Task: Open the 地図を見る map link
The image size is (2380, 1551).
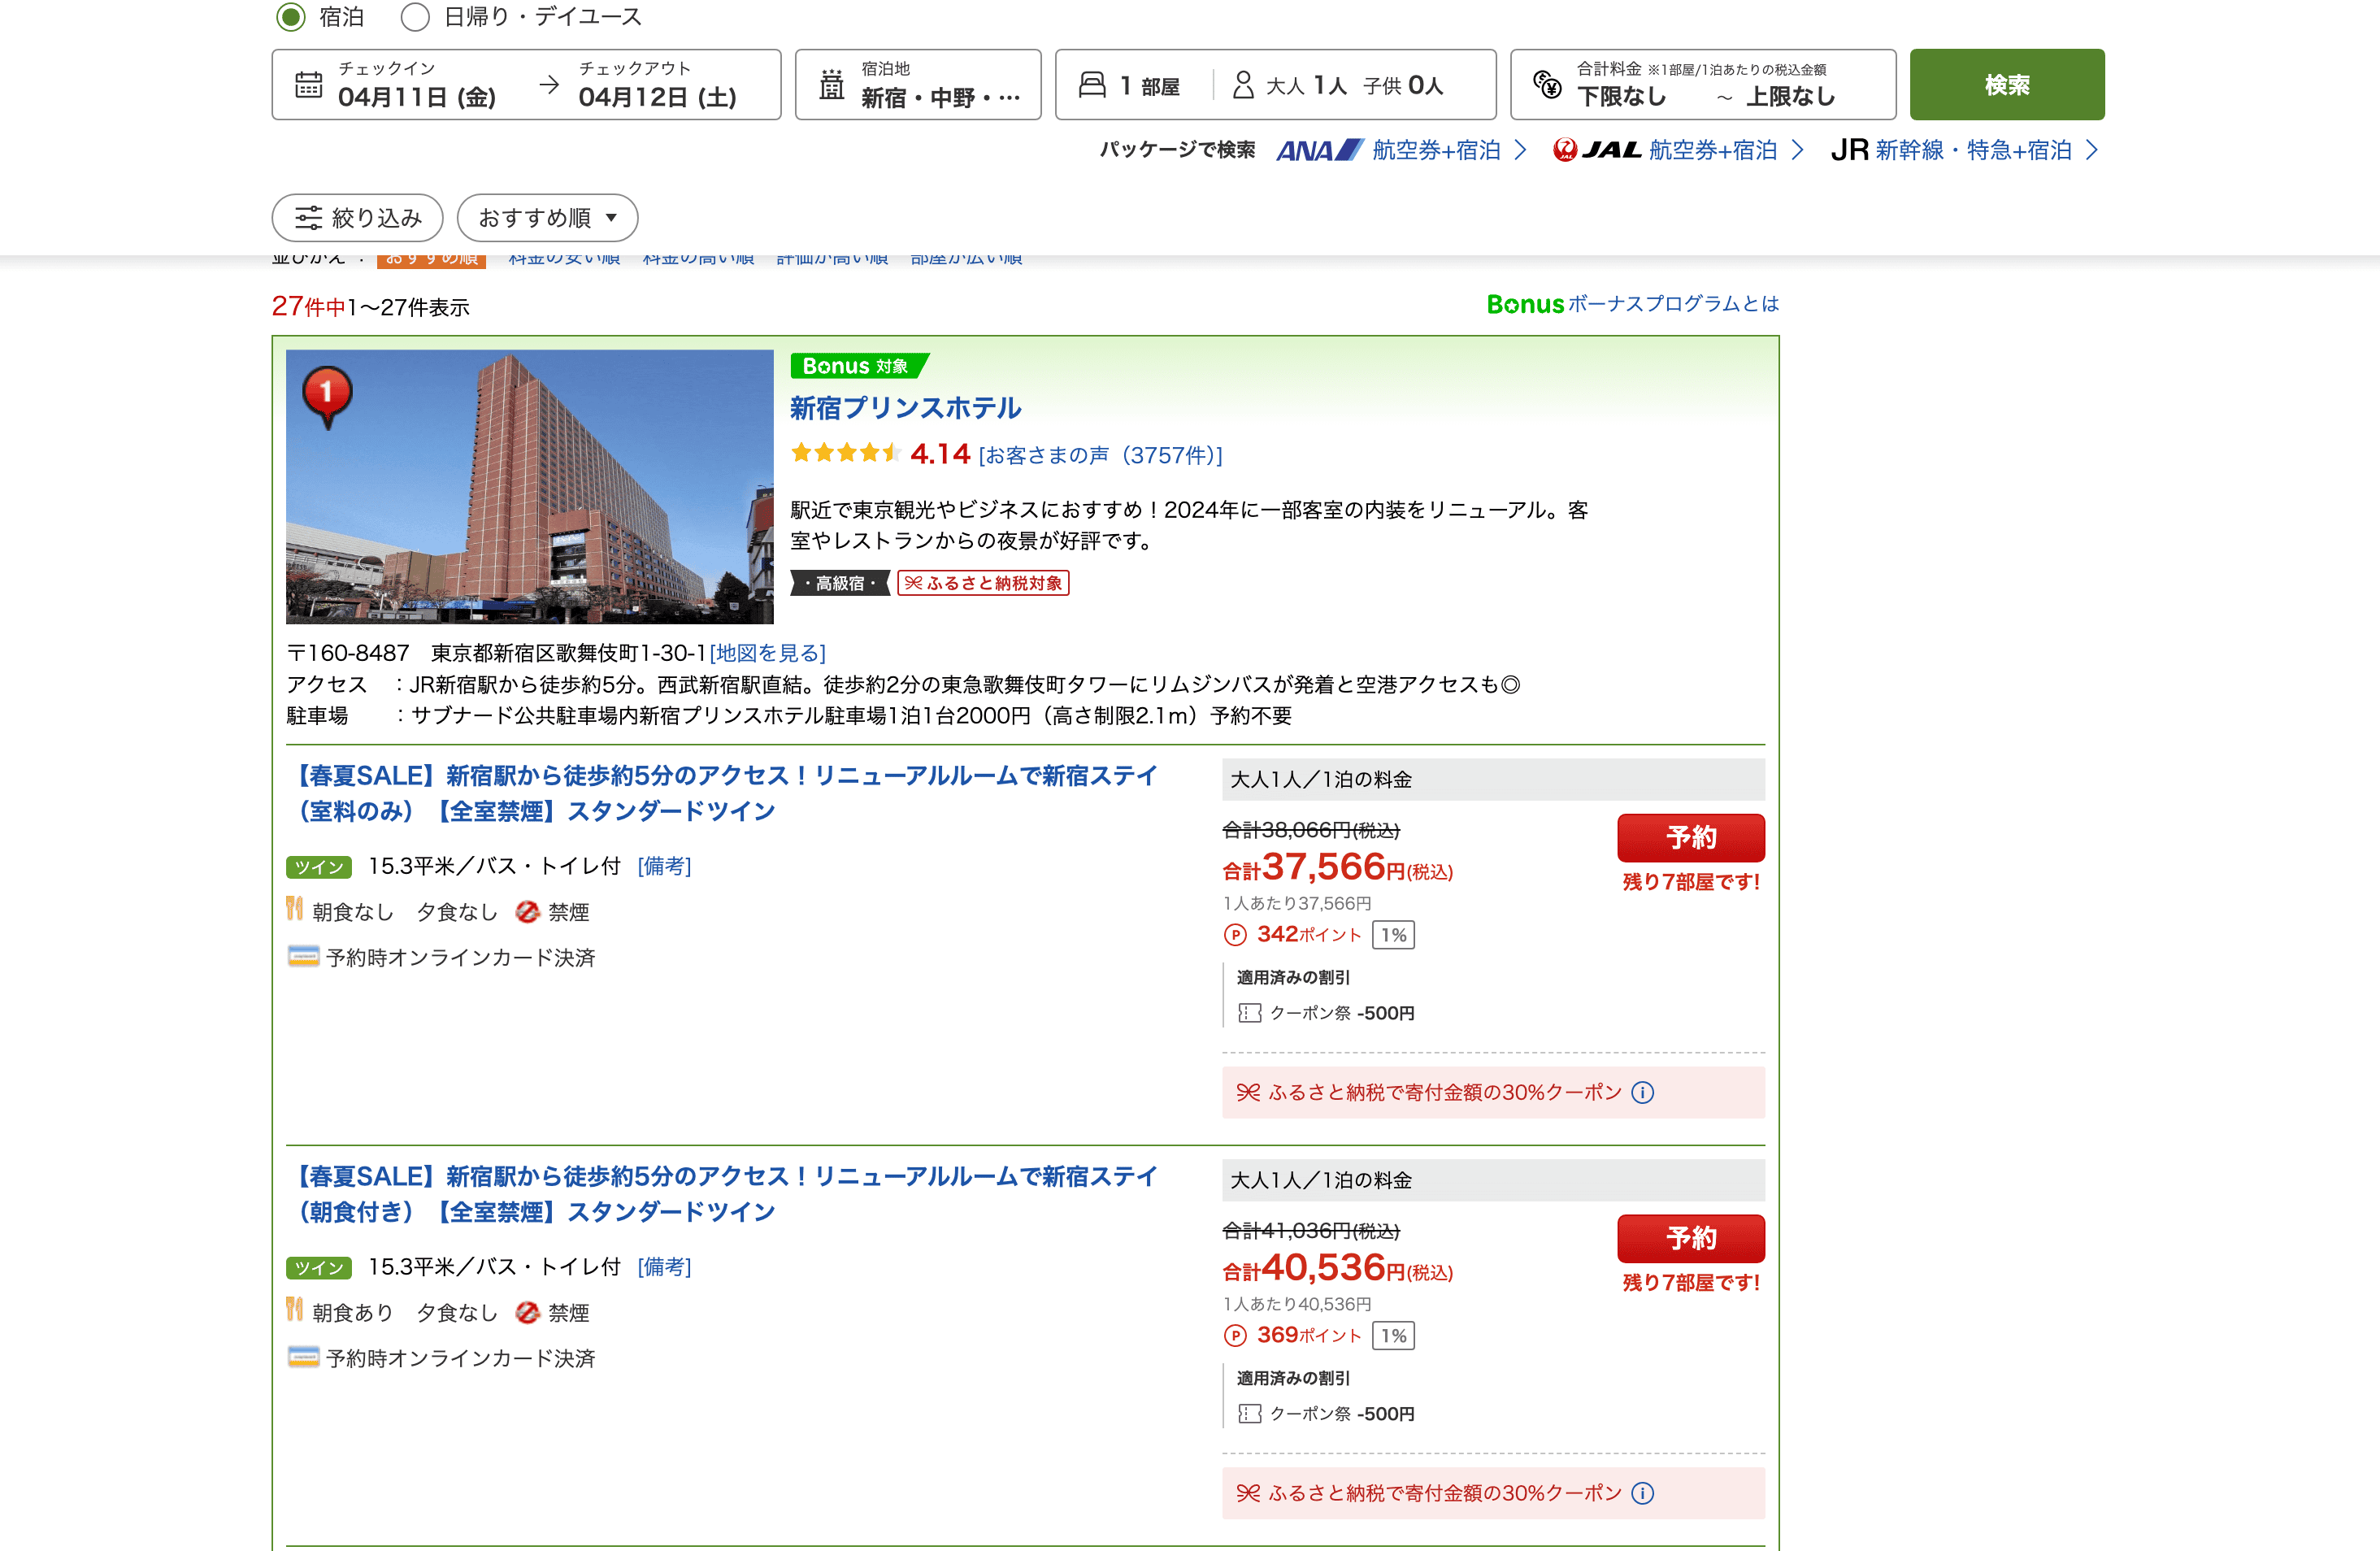Action: coord(767,653)
